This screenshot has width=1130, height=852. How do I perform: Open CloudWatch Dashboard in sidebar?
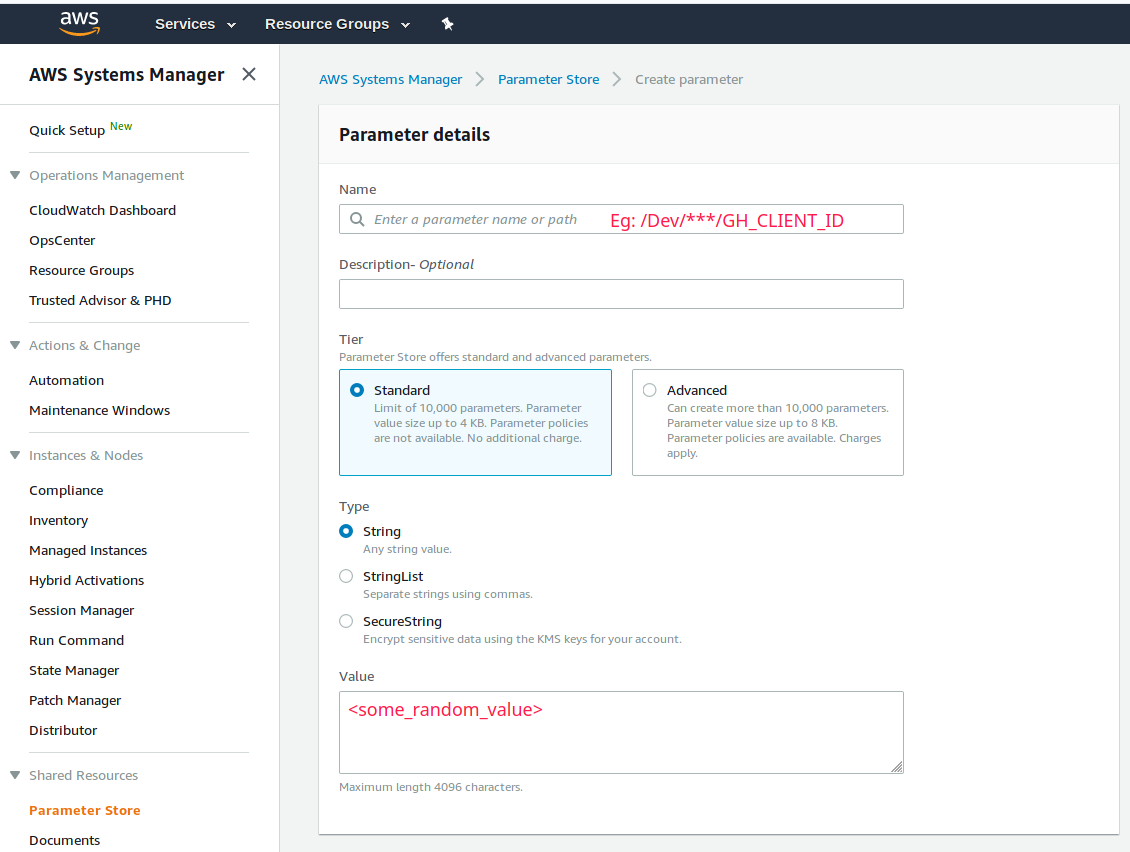coord(102,210)
